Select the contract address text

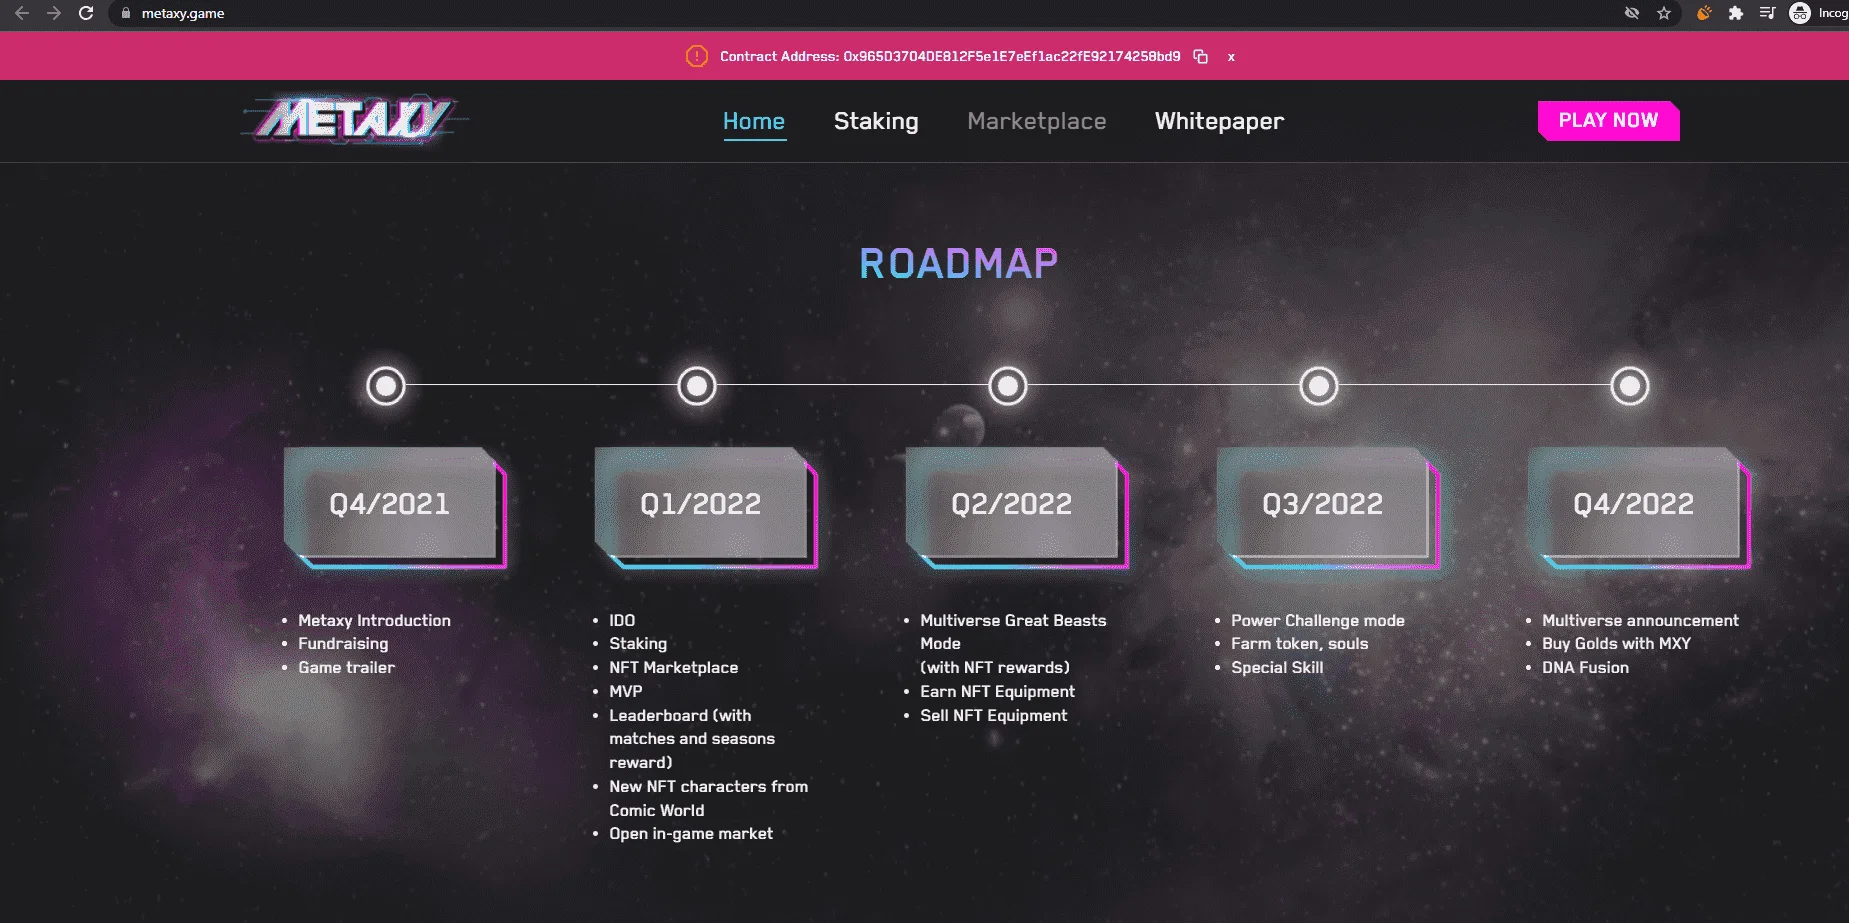tap(1012, 56)
